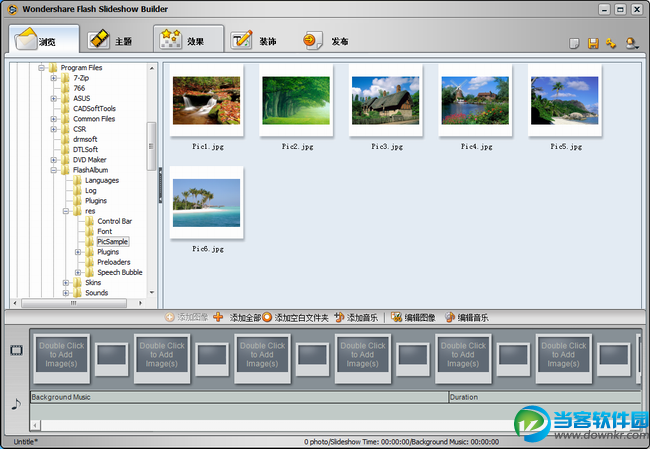650x449 pixels.
Task: Expand the Speech Bubble folder
Action: click(78, 272)
